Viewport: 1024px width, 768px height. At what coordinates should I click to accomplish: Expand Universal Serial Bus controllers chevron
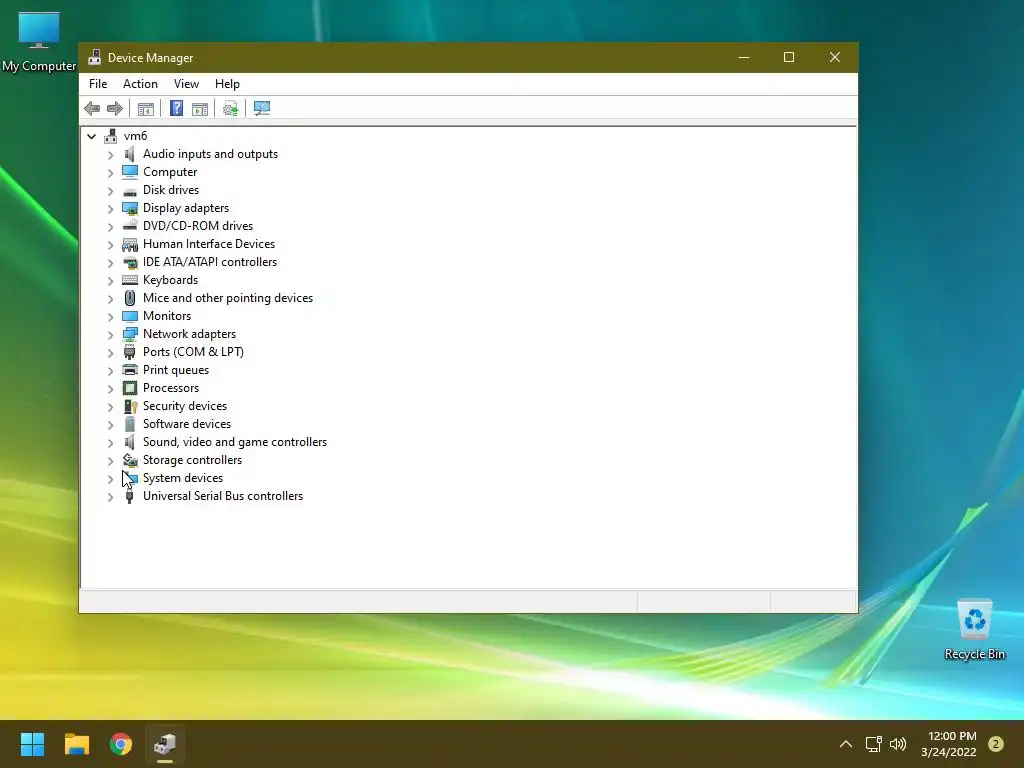[x=110, y=497]
